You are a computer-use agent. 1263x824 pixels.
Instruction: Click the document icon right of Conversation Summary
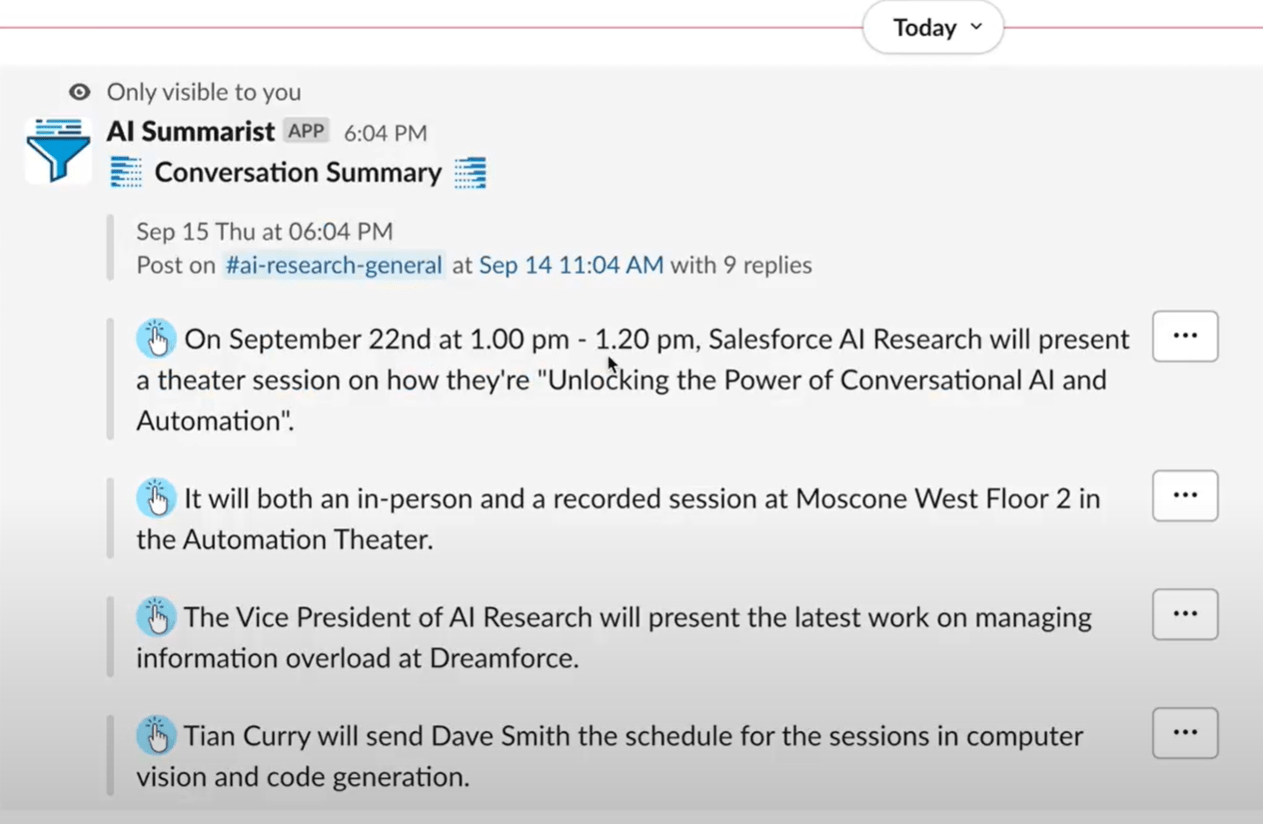click(x=470, y=172)
